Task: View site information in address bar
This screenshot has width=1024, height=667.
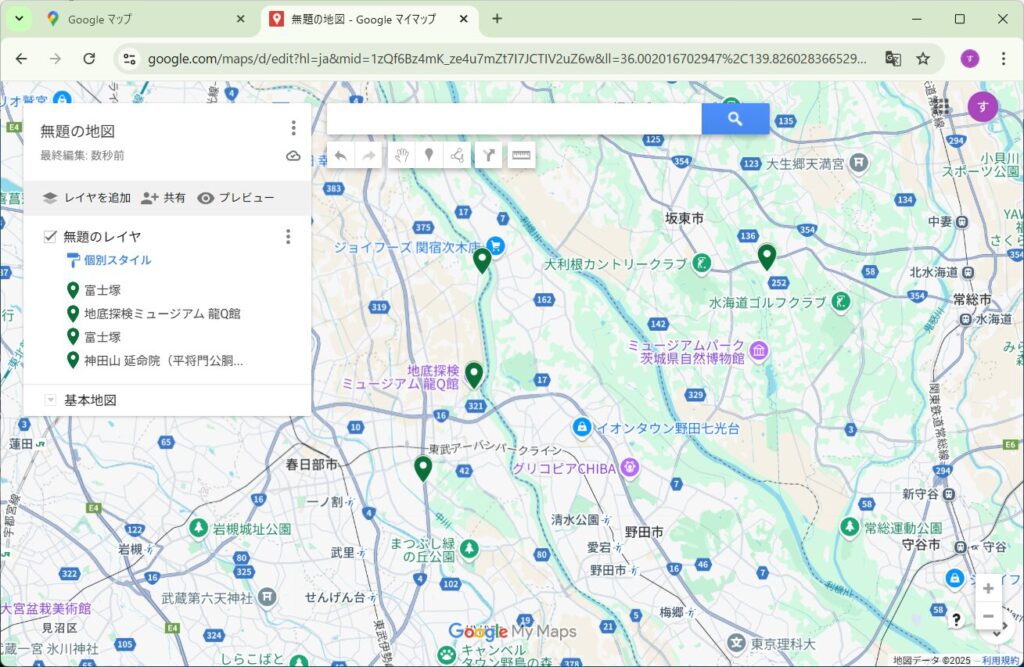Action: [x=129, y=59]
